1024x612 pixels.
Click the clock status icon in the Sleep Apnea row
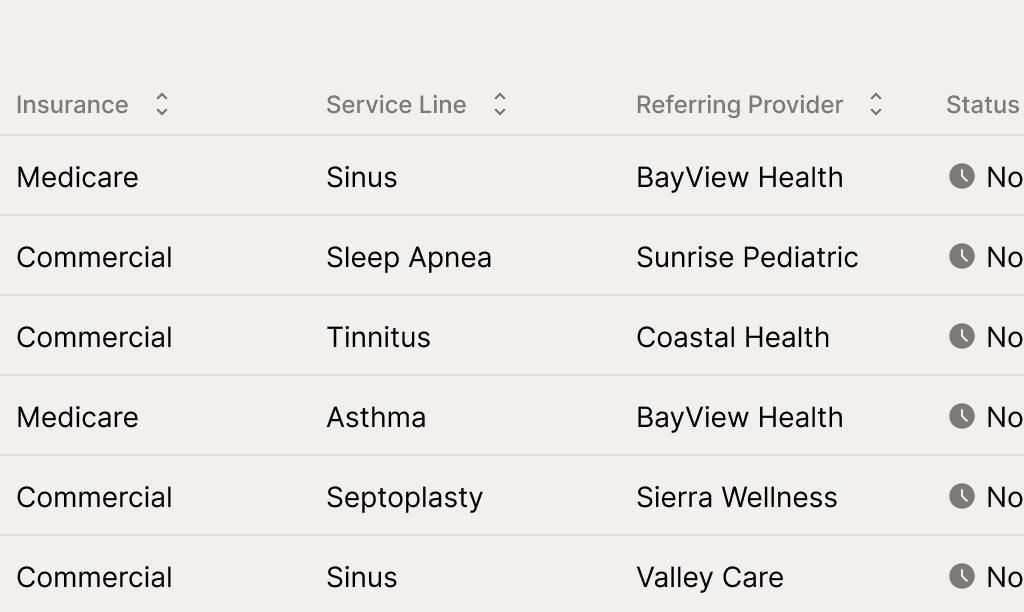click(x=961, y=256)
